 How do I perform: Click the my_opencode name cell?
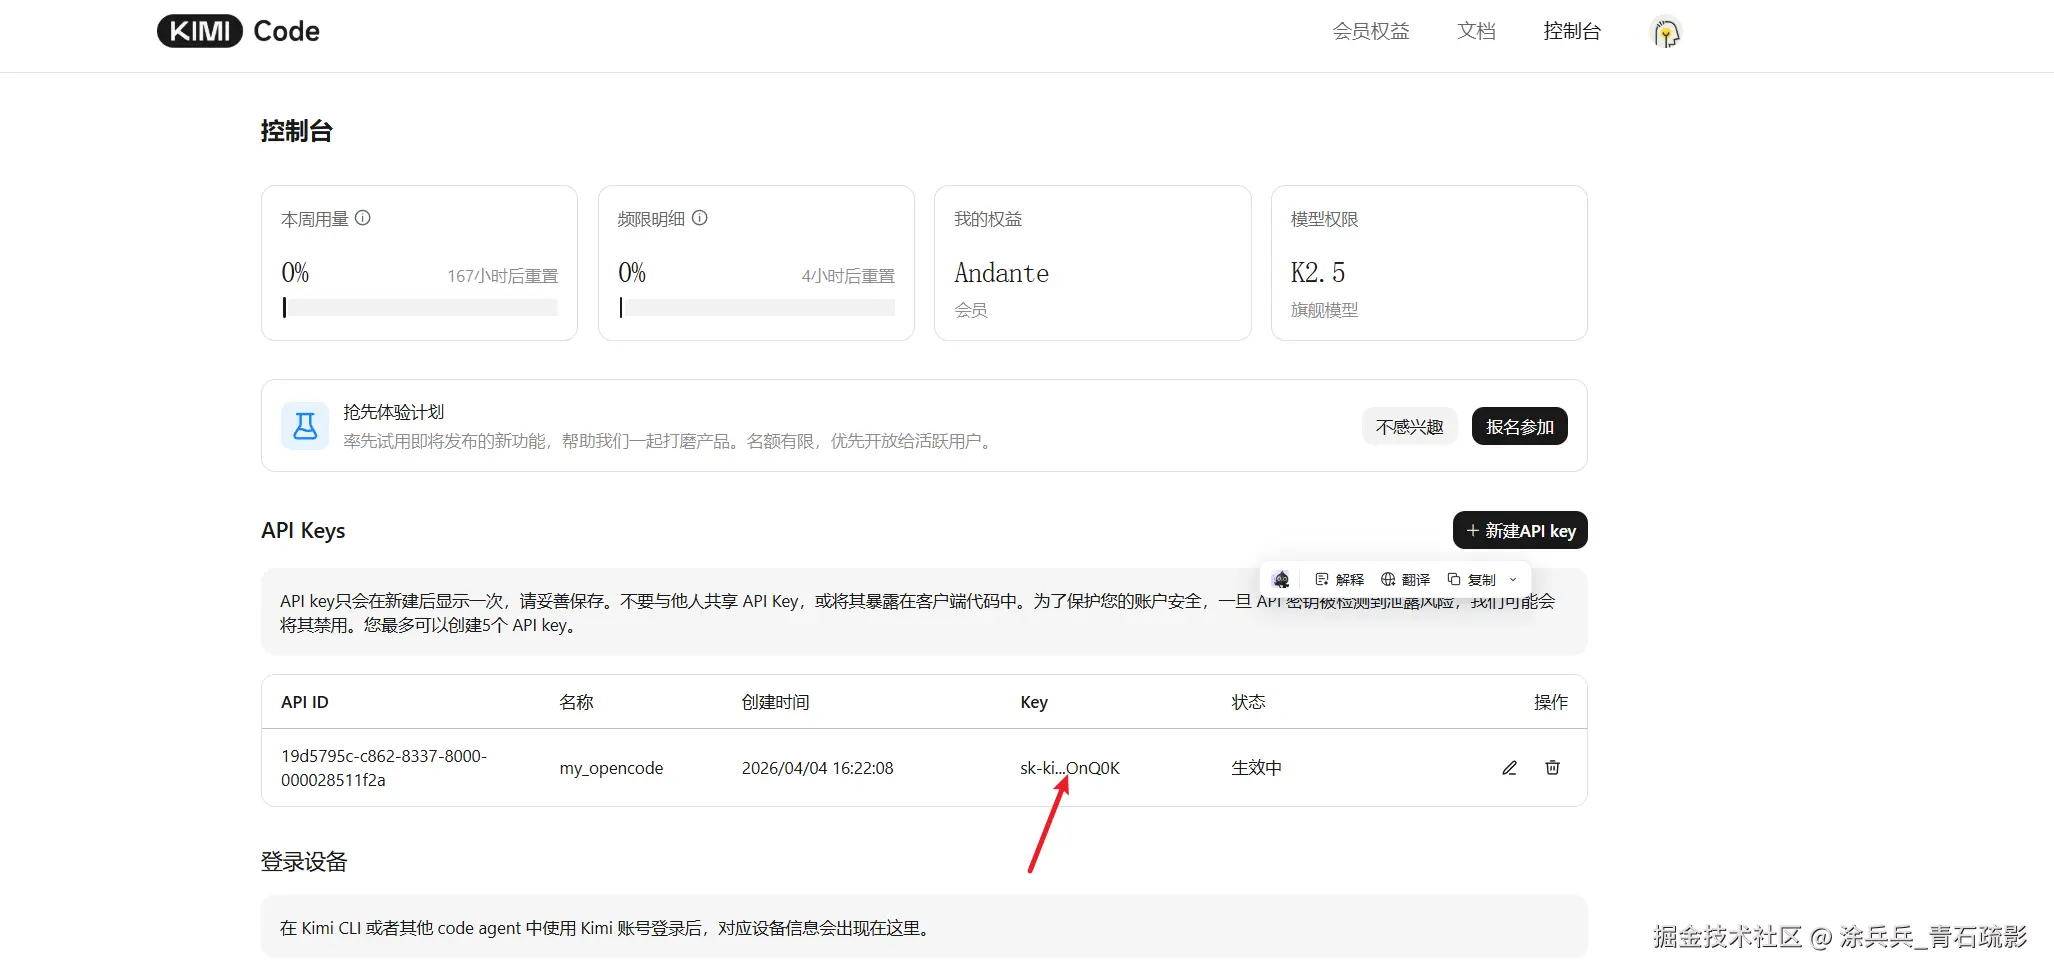(x=611, y=768)
